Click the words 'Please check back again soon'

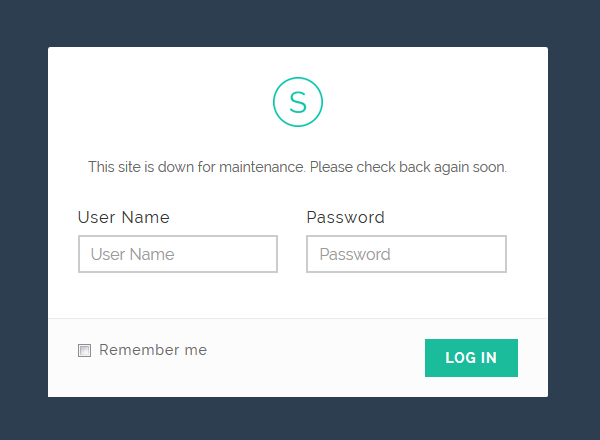(408, 167)
